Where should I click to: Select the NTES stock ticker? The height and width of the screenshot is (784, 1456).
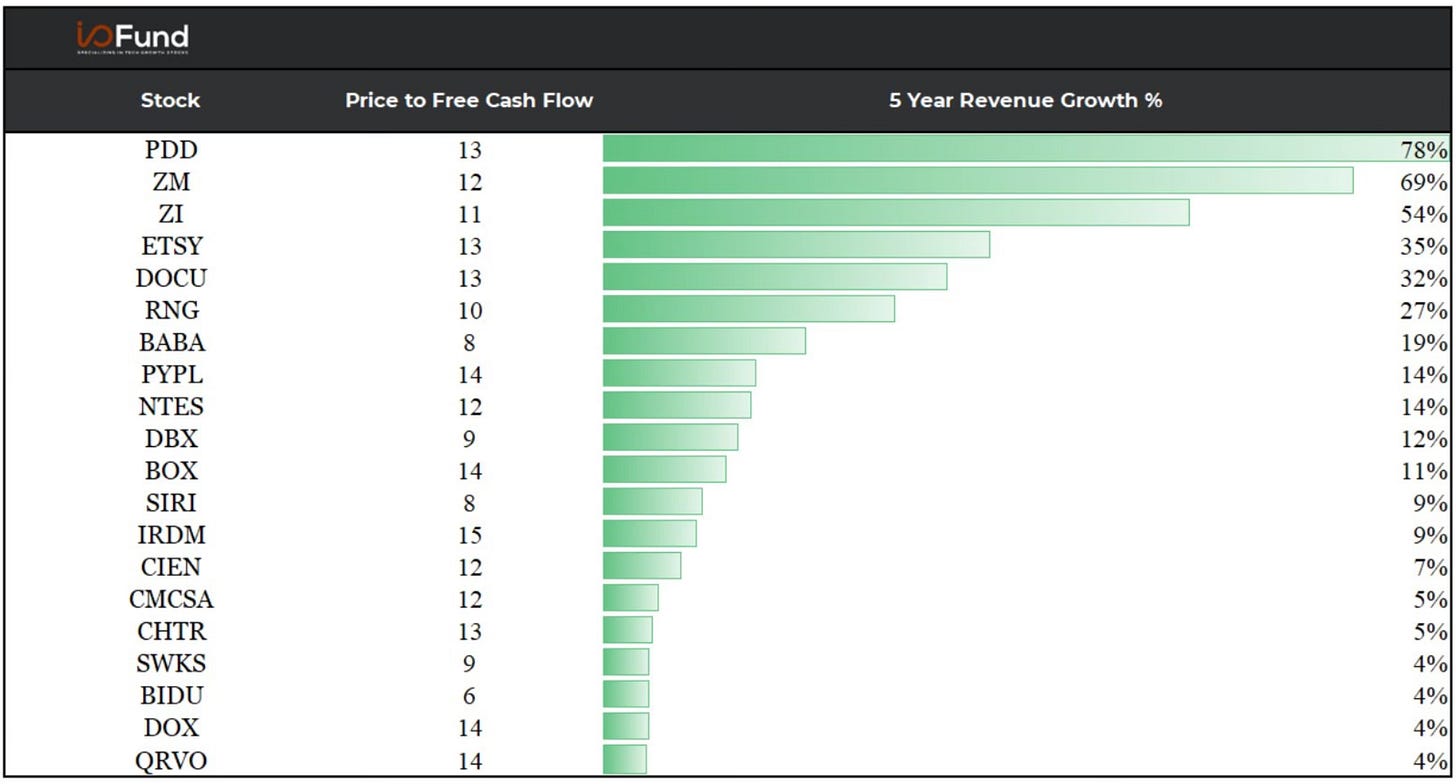point(171,406)
